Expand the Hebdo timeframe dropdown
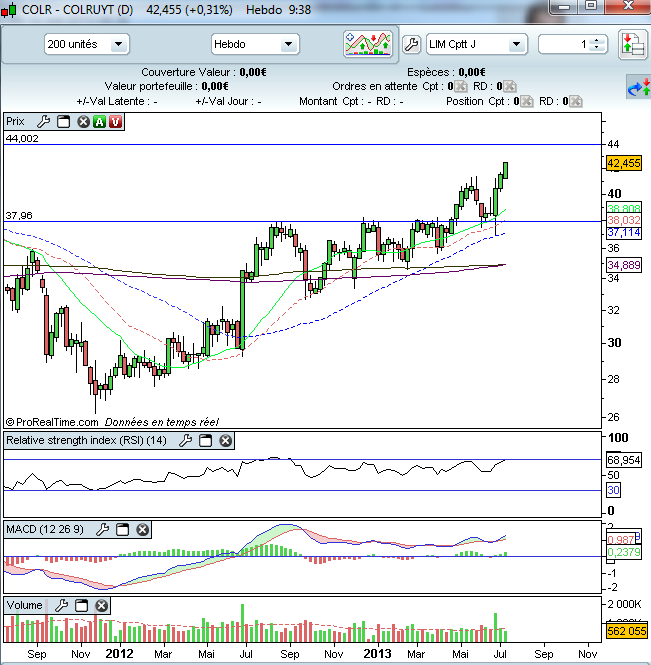 (288, 44)
